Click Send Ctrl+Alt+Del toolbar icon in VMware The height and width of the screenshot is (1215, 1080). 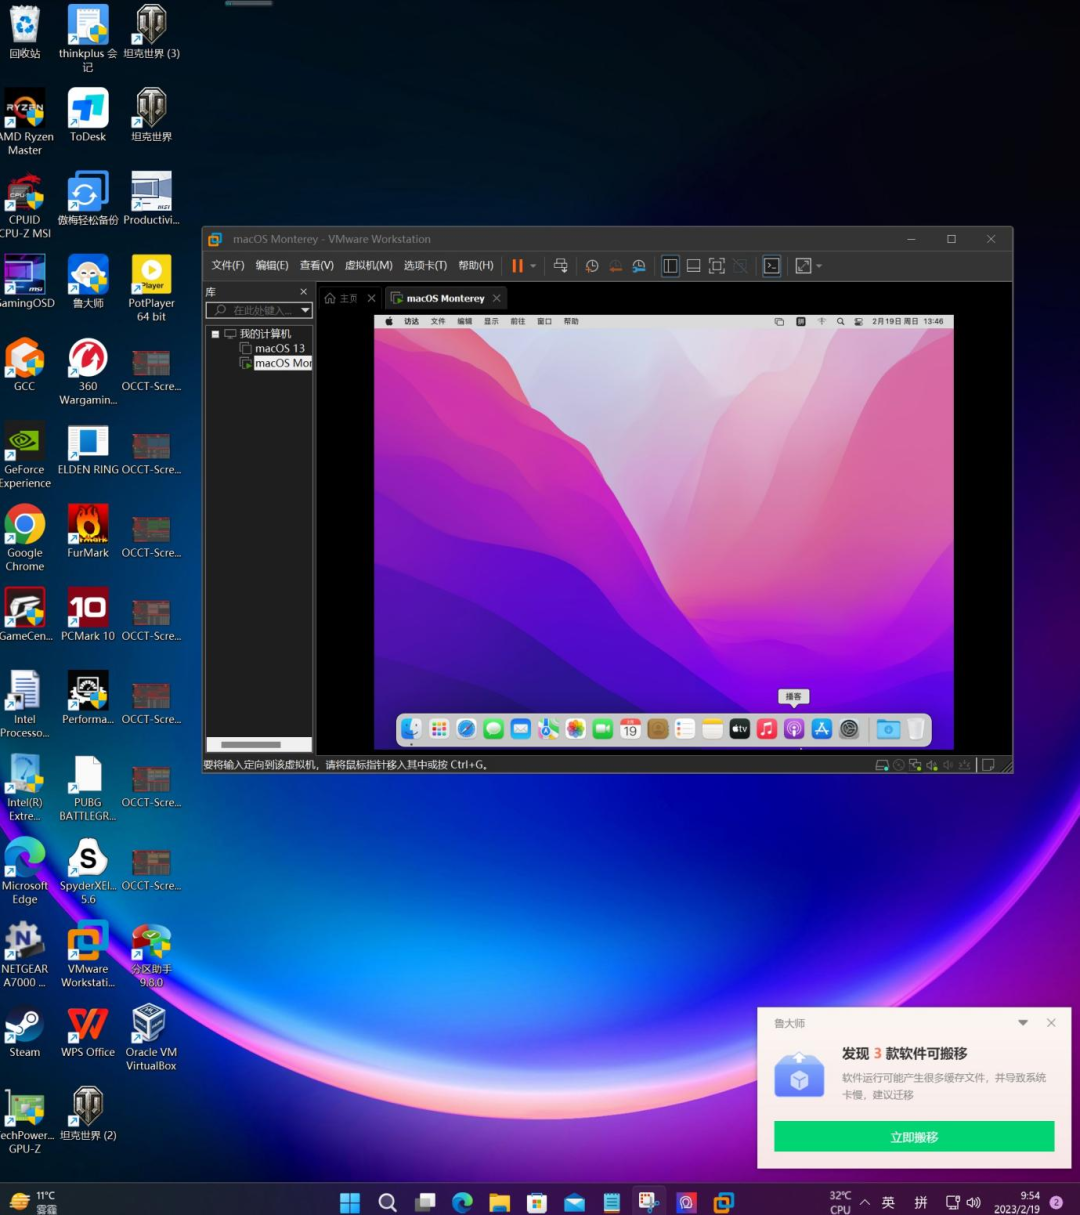tap(561, 266)
